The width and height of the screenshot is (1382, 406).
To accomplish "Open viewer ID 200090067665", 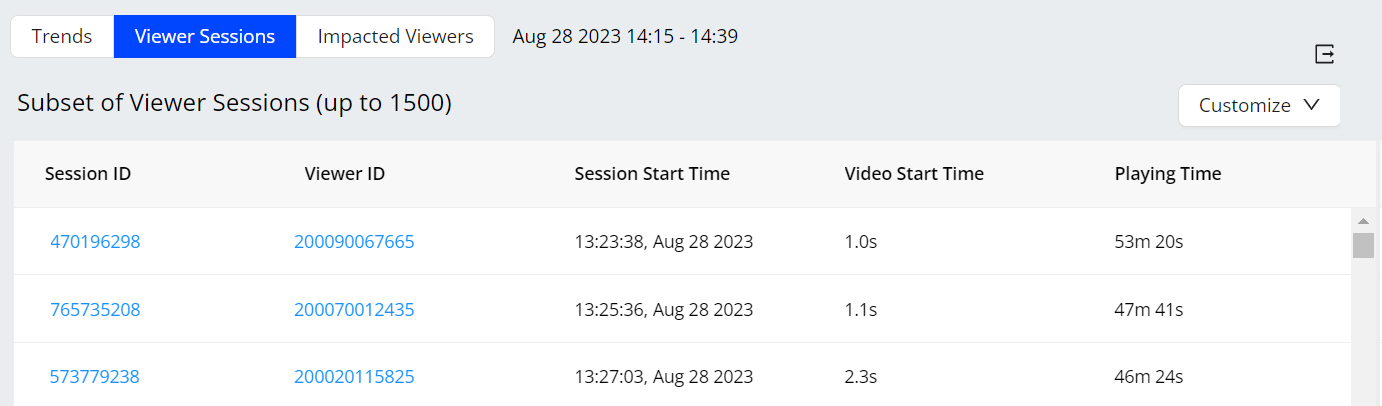I will point(354,241).
